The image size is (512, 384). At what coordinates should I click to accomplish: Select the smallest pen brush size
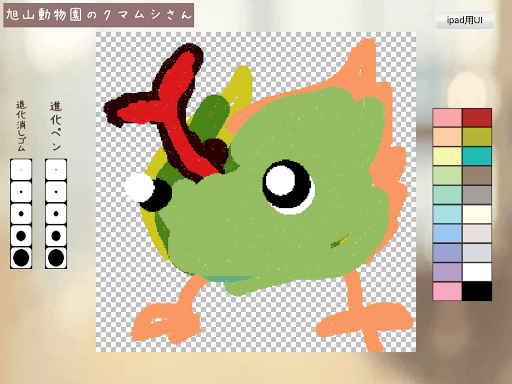click(x=56, y=170)
